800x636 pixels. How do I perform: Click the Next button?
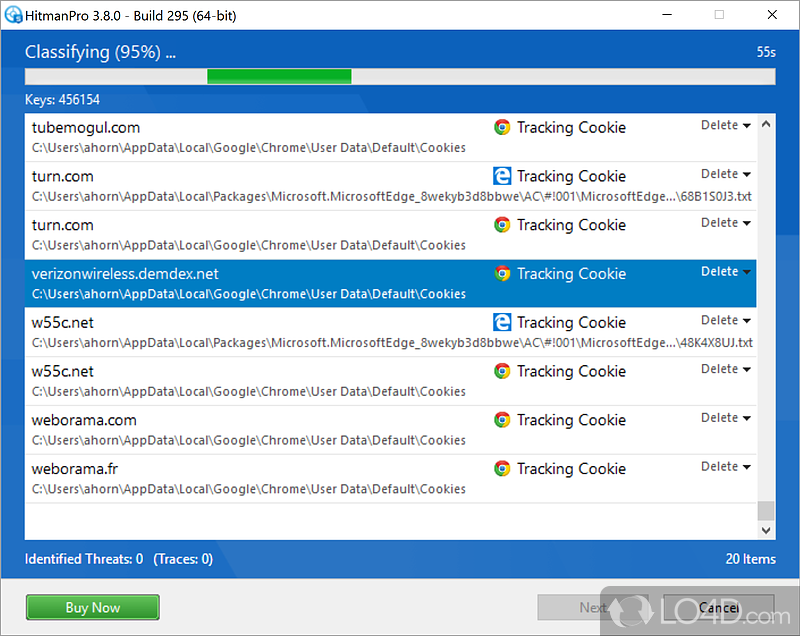click(x=592, y=607)
